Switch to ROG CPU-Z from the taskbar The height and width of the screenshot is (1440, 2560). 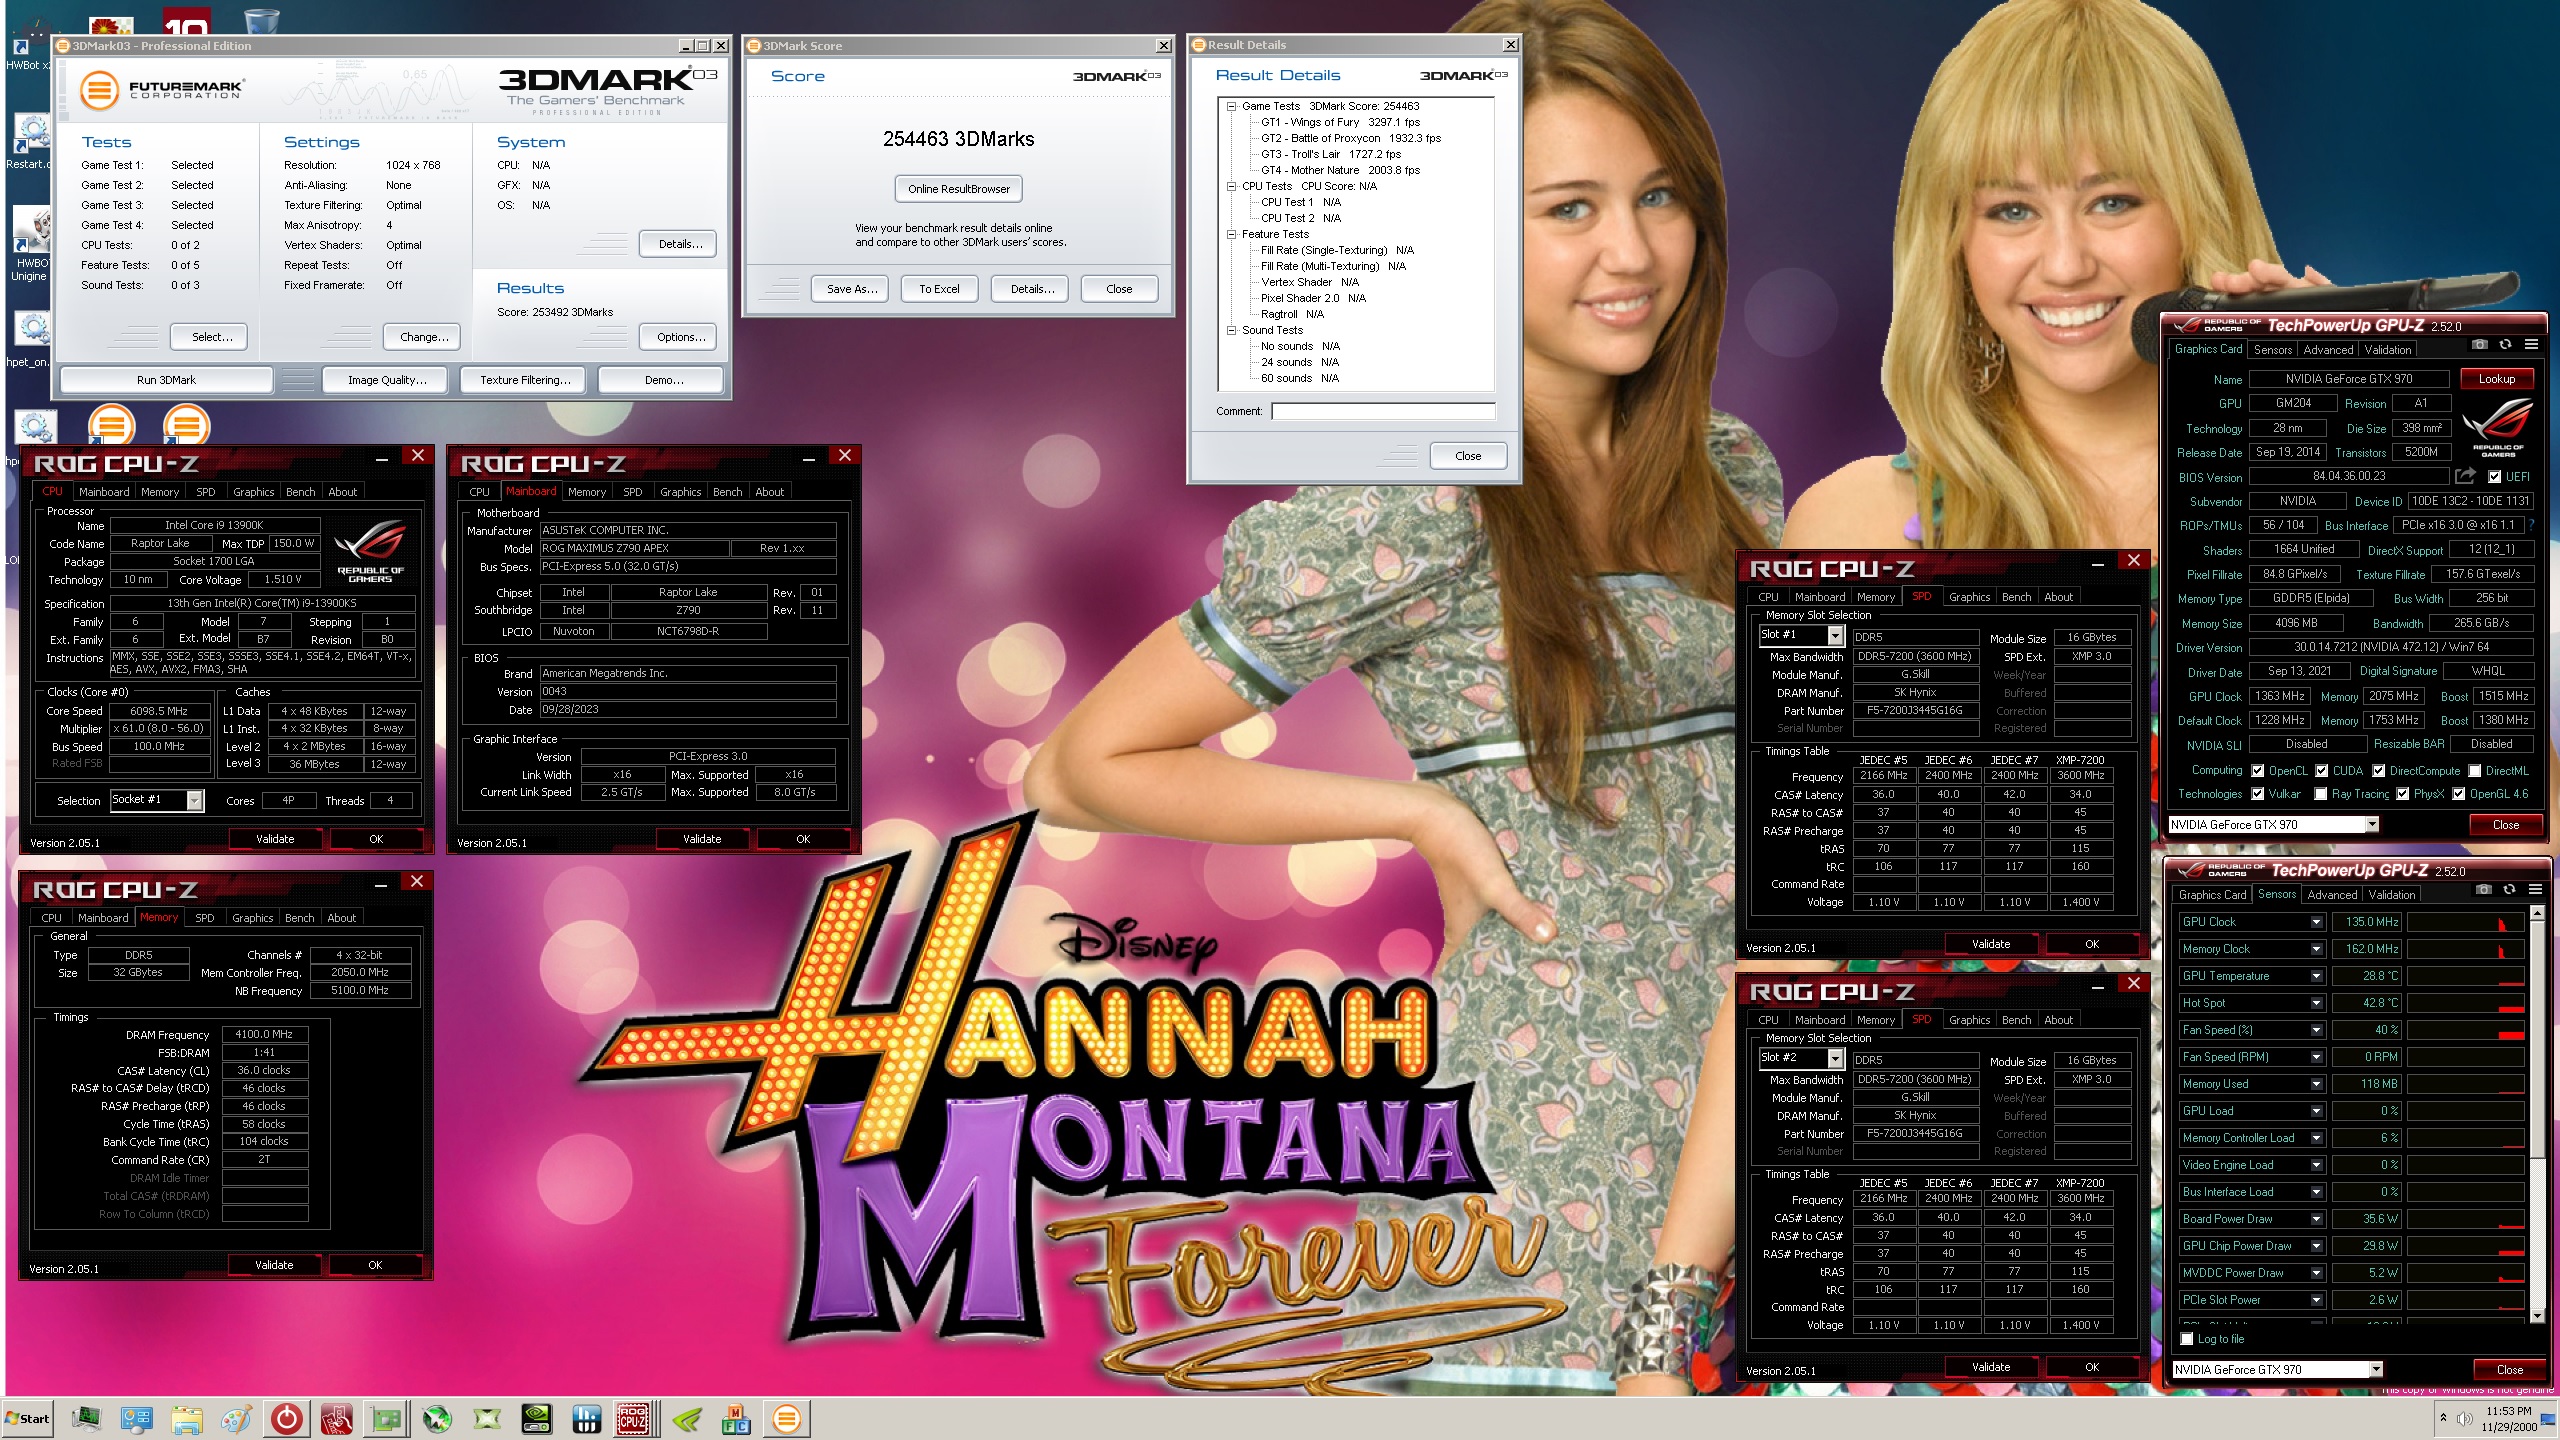[x=634, y=1418]
